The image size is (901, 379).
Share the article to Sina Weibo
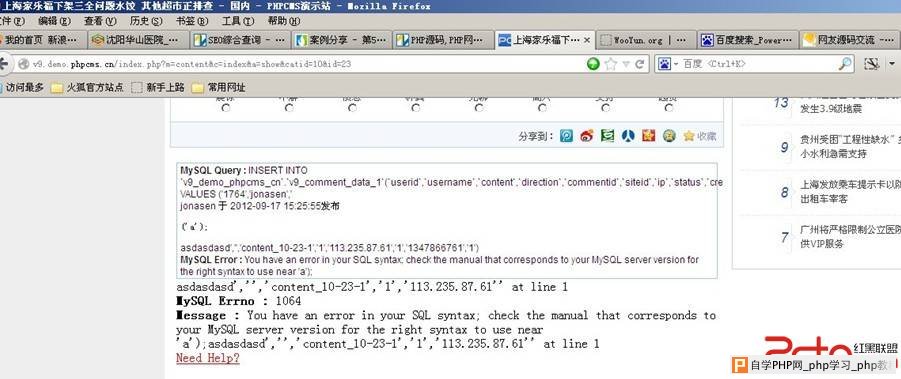tap(586, 136)
